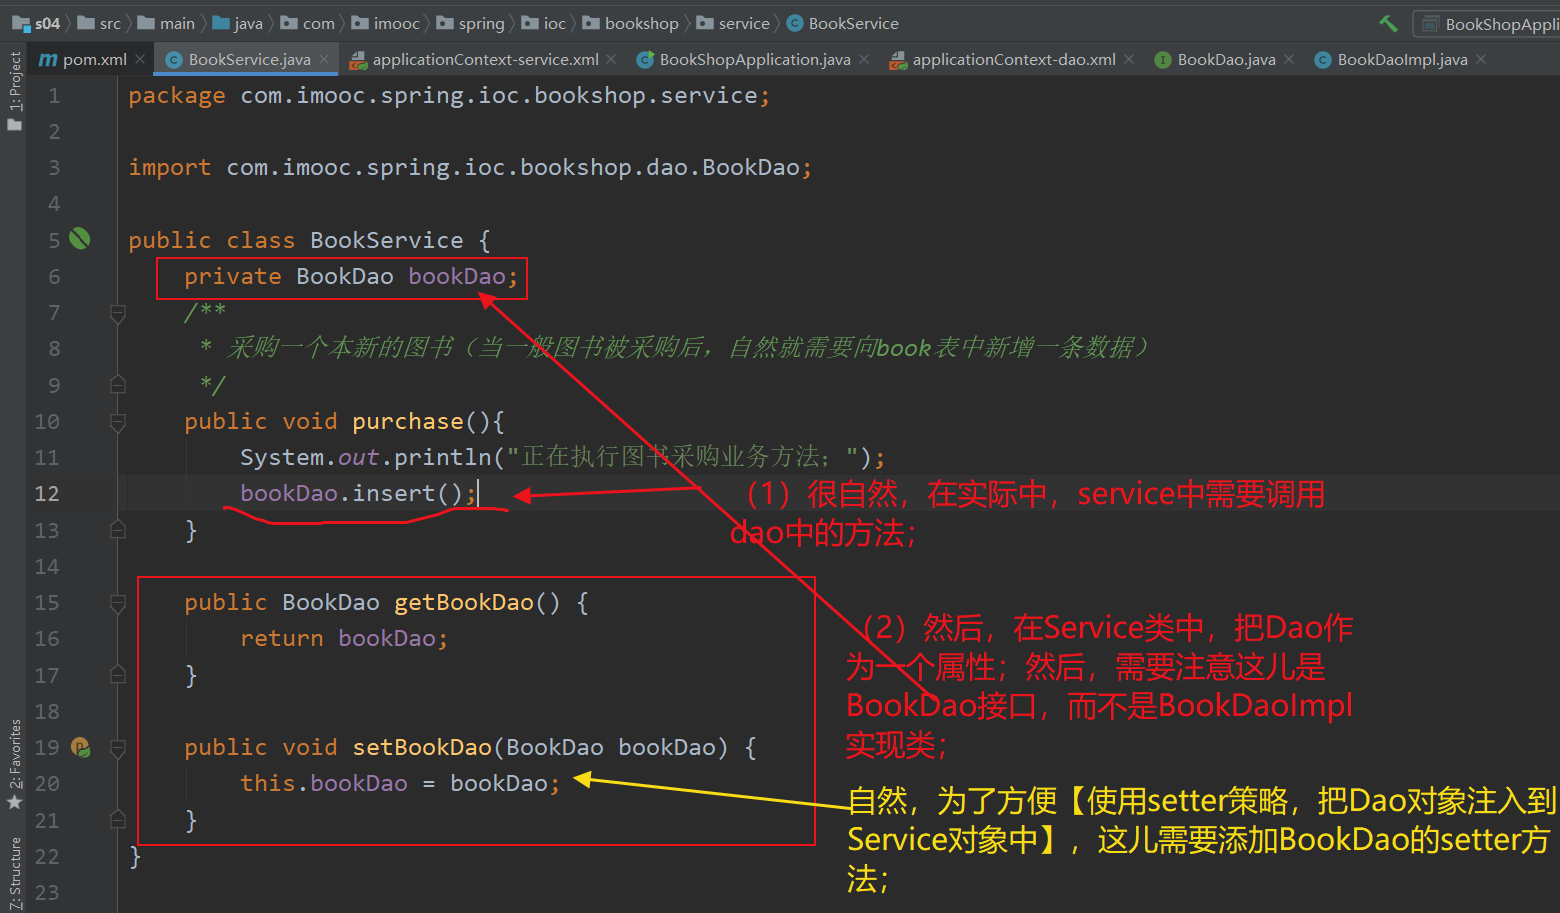Collapse the purchase method via line 10 fold arrow

[x=117, y=421]
